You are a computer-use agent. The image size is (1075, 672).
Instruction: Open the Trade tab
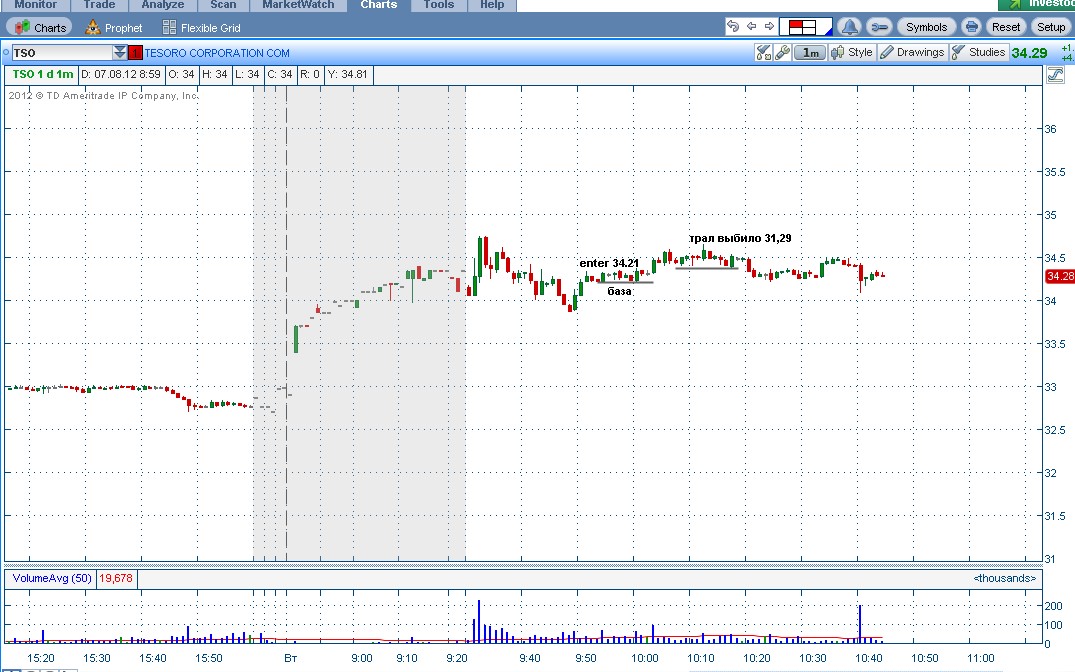99,5
